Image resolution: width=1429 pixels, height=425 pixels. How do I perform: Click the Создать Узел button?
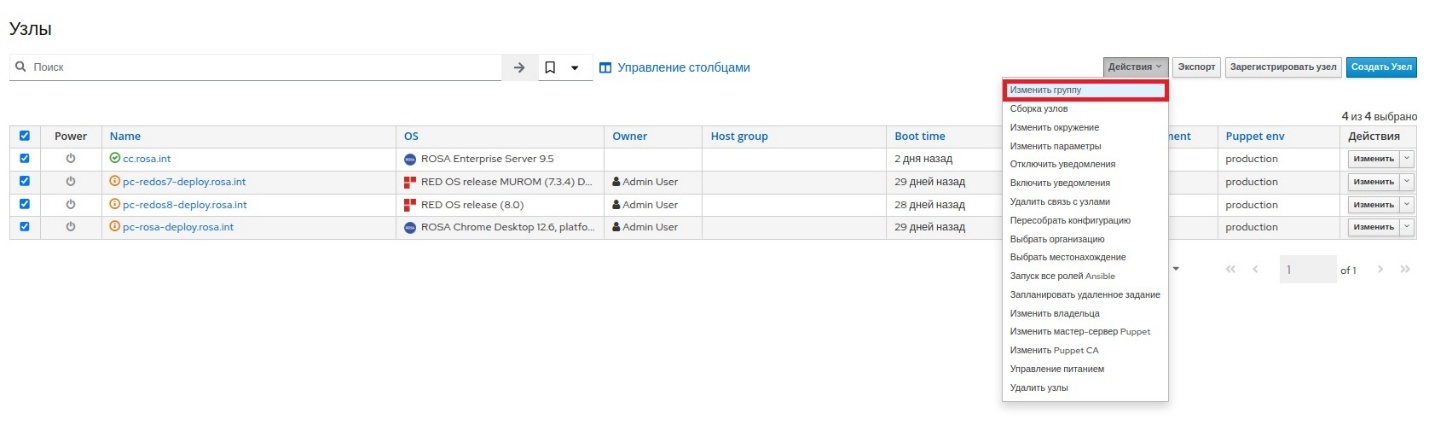click(x=1381, y=67)
